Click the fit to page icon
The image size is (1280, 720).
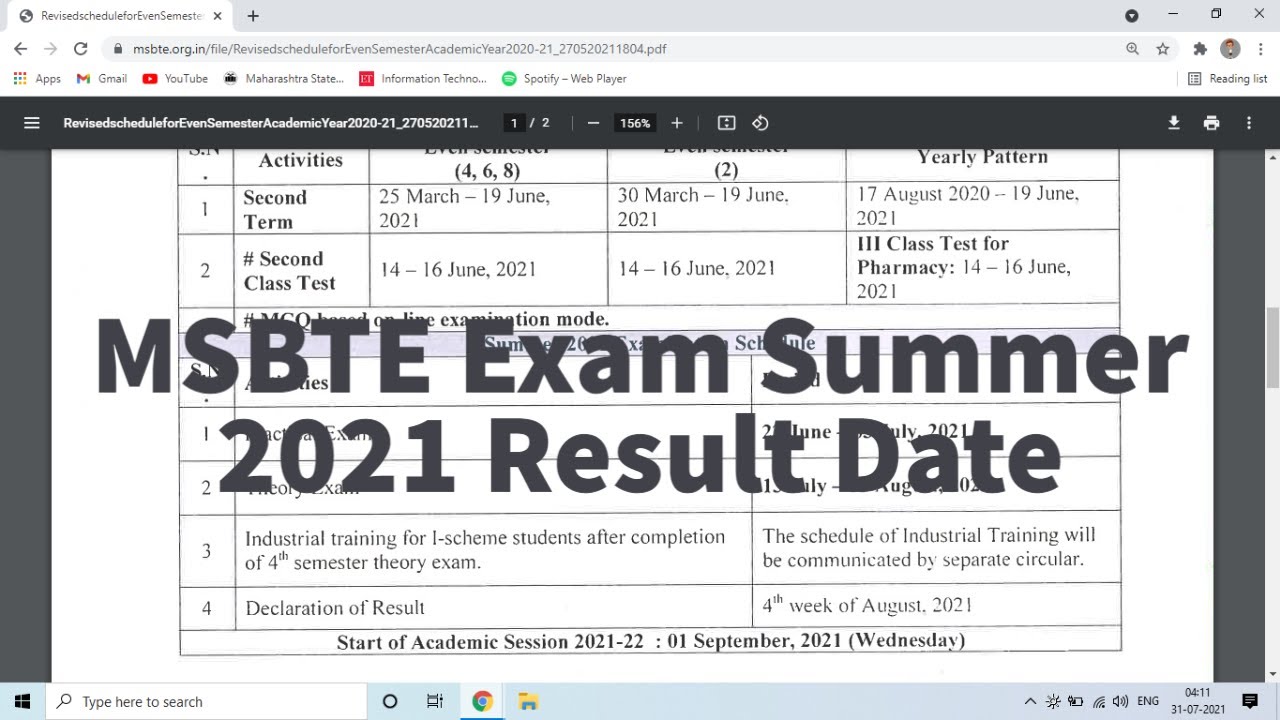coord(727,123)
